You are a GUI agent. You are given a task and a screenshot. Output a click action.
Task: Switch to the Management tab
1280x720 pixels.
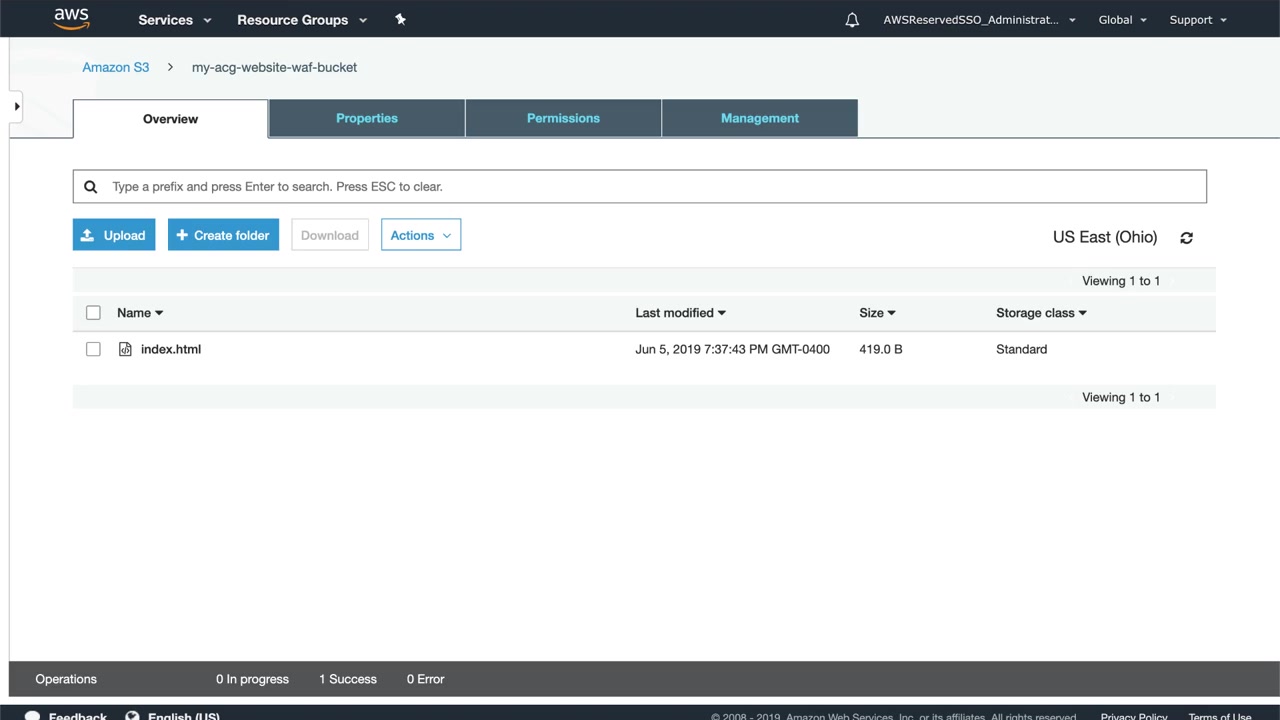[x=760, y=118]
